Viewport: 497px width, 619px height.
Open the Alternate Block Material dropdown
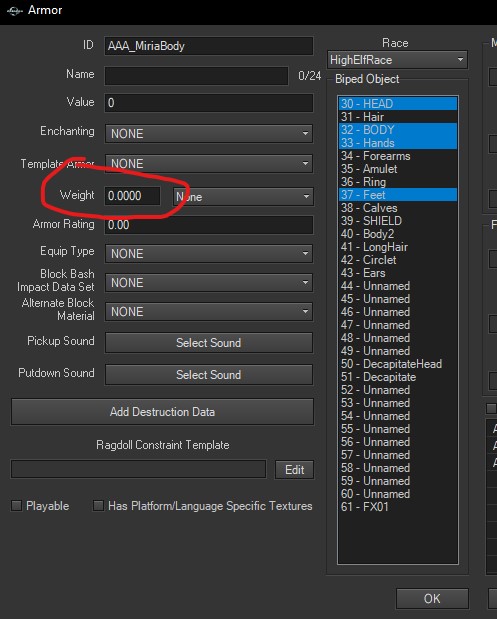209,312
